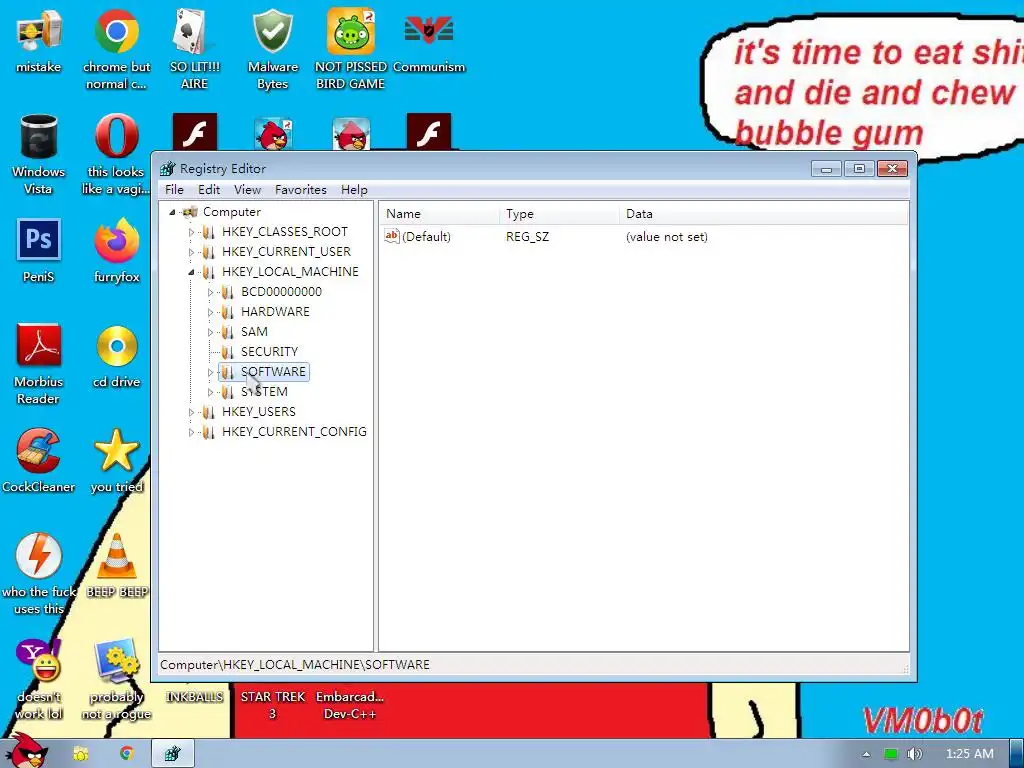This screenshot has height=768, width=1024.
Task: Launch the 'furryfox' Firefox icon
Action: 116,251
